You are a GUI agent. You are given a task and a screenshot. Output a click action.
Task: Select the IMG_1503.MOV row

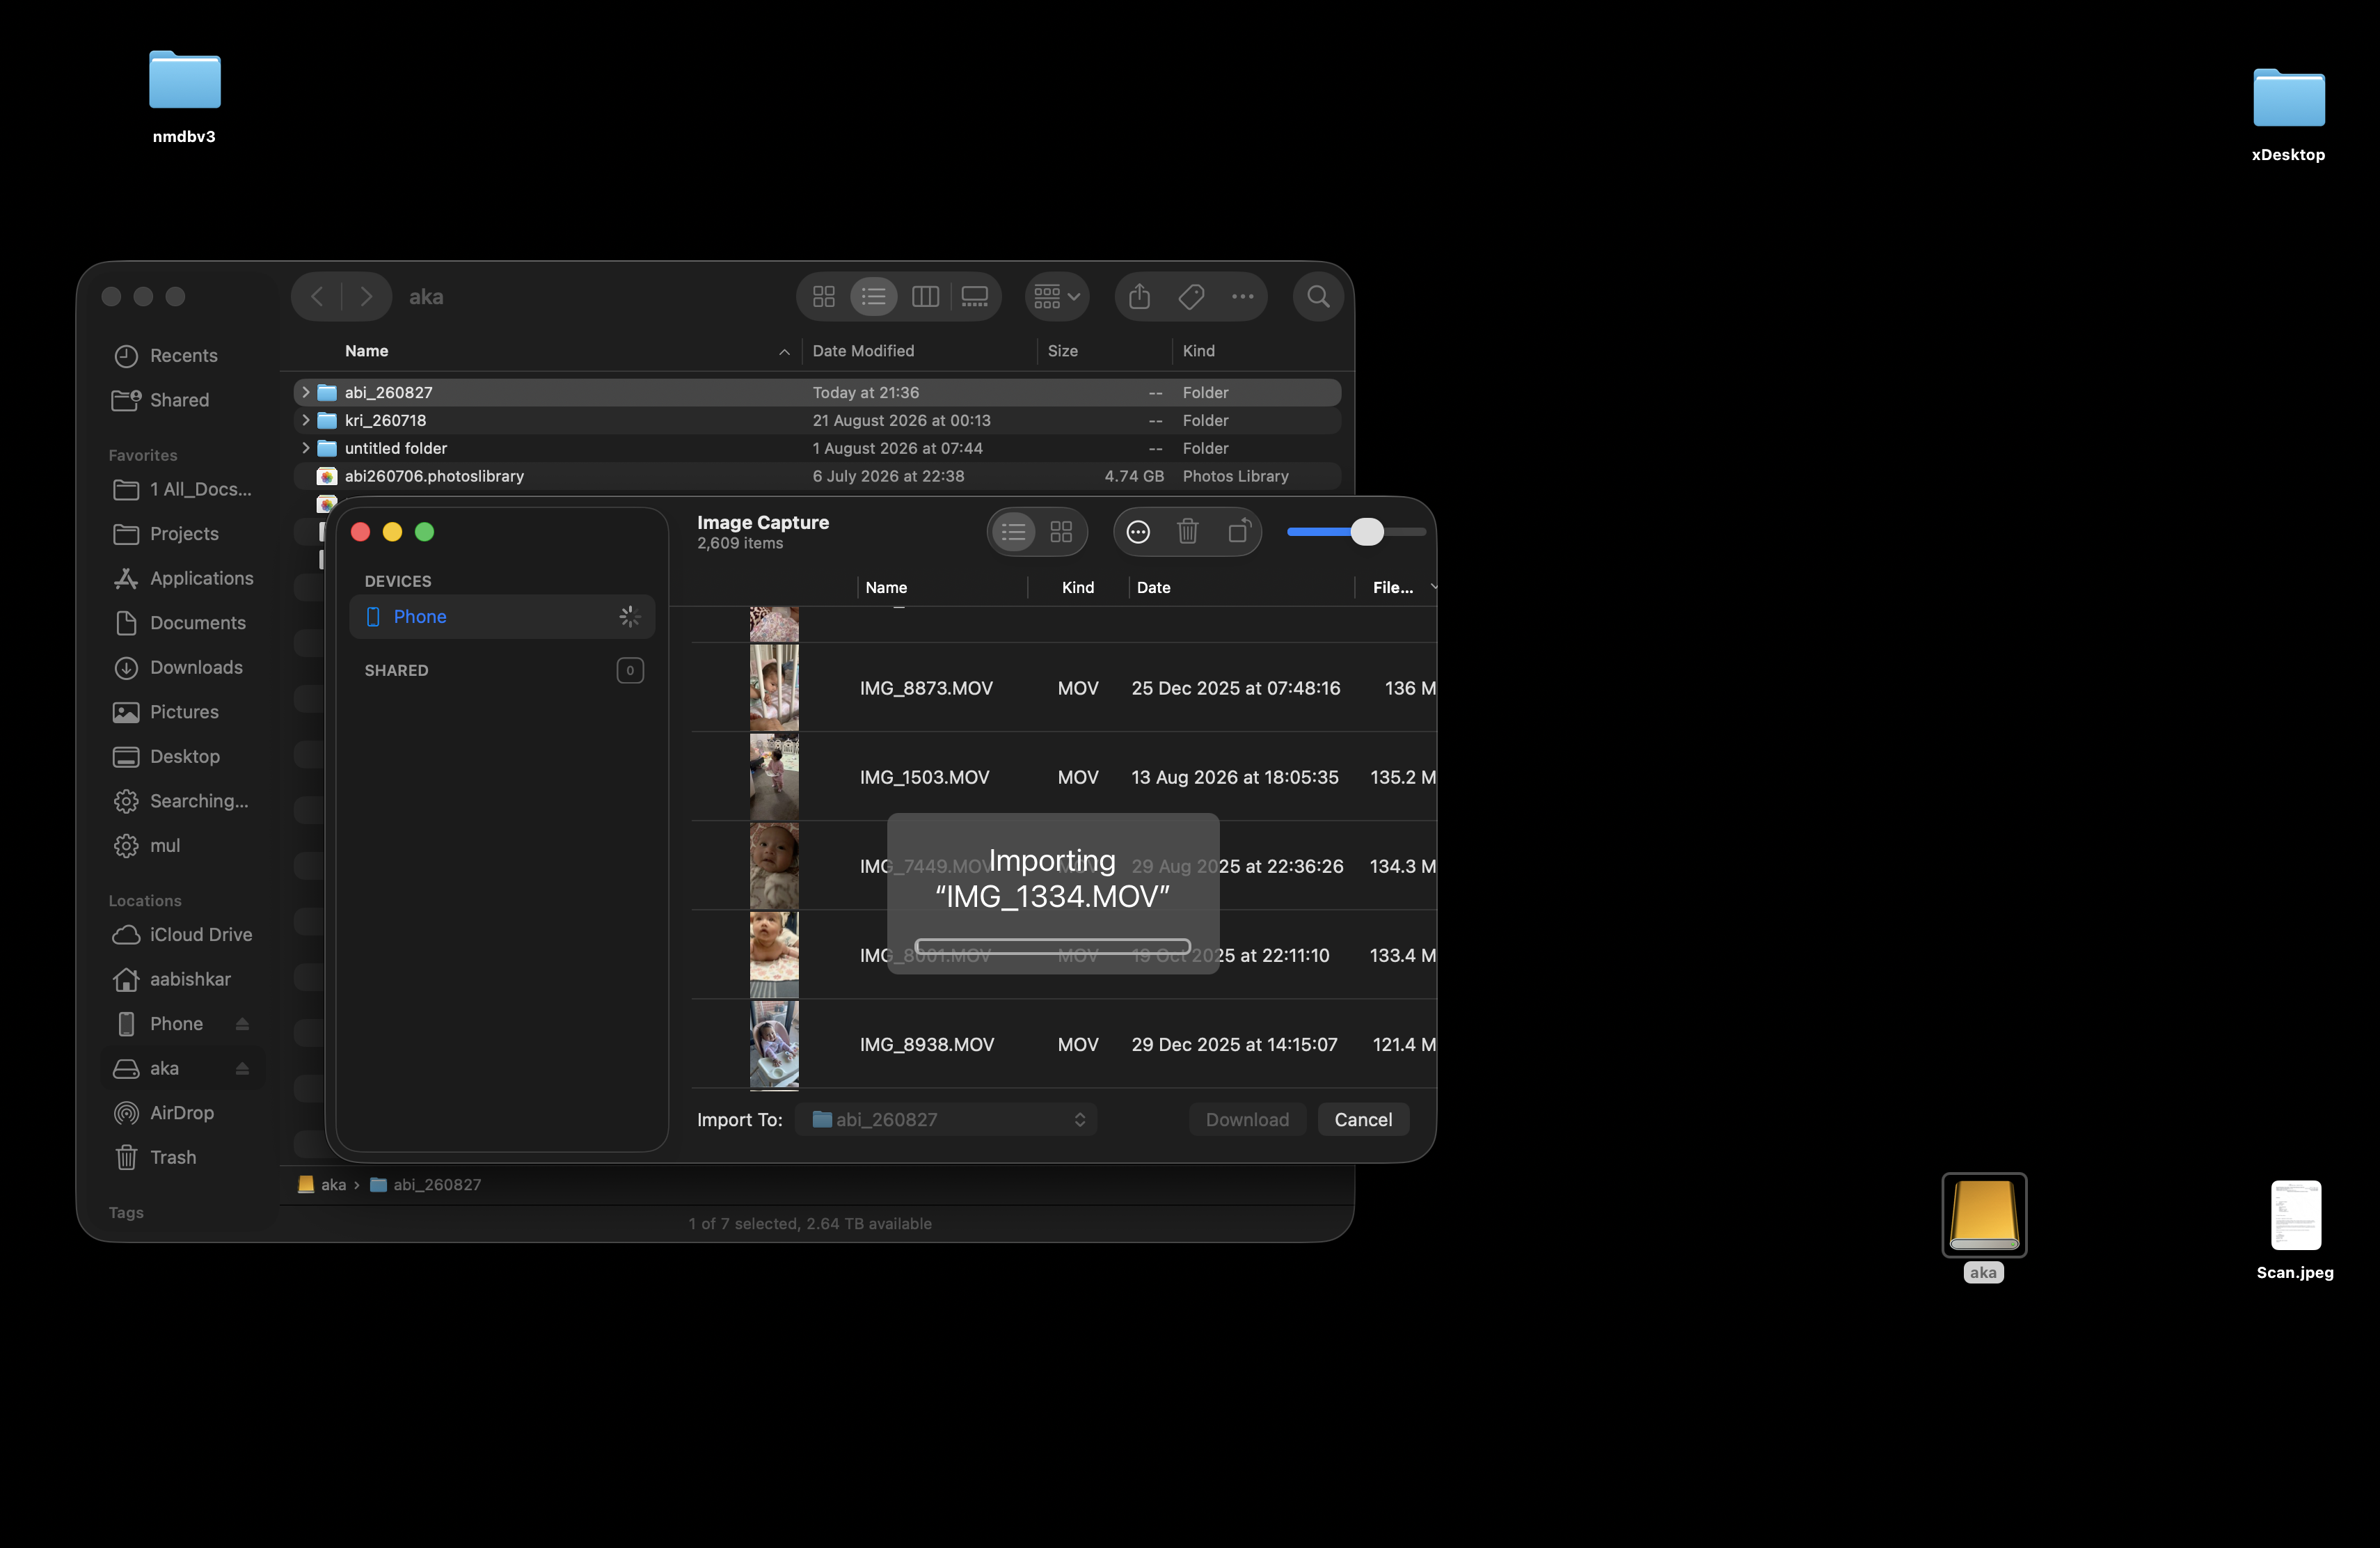tap(1063, 777)
